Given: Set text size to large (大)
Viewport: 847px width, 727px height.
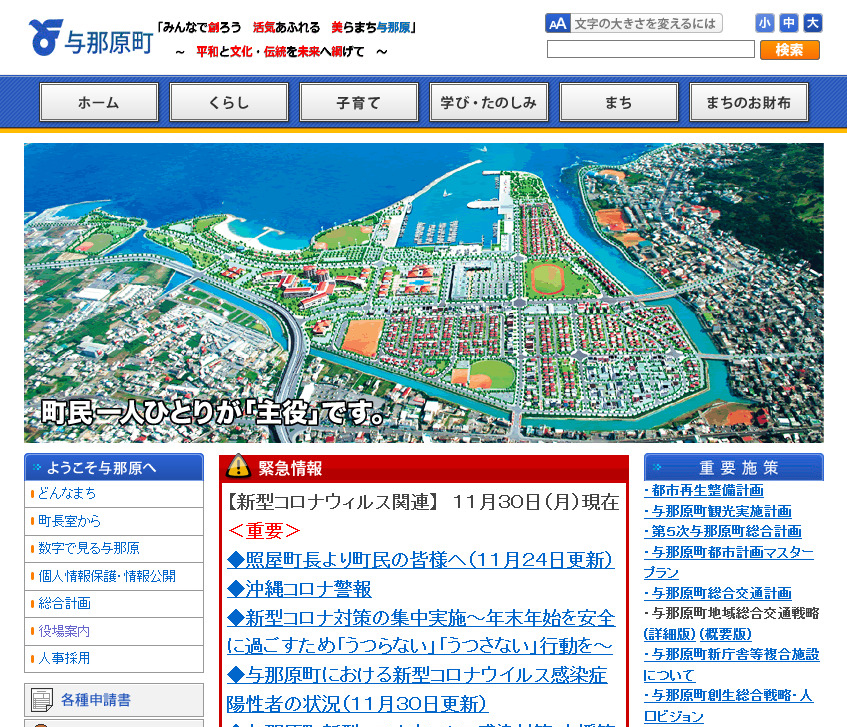Looking at the screenshot, I should 812,23.
